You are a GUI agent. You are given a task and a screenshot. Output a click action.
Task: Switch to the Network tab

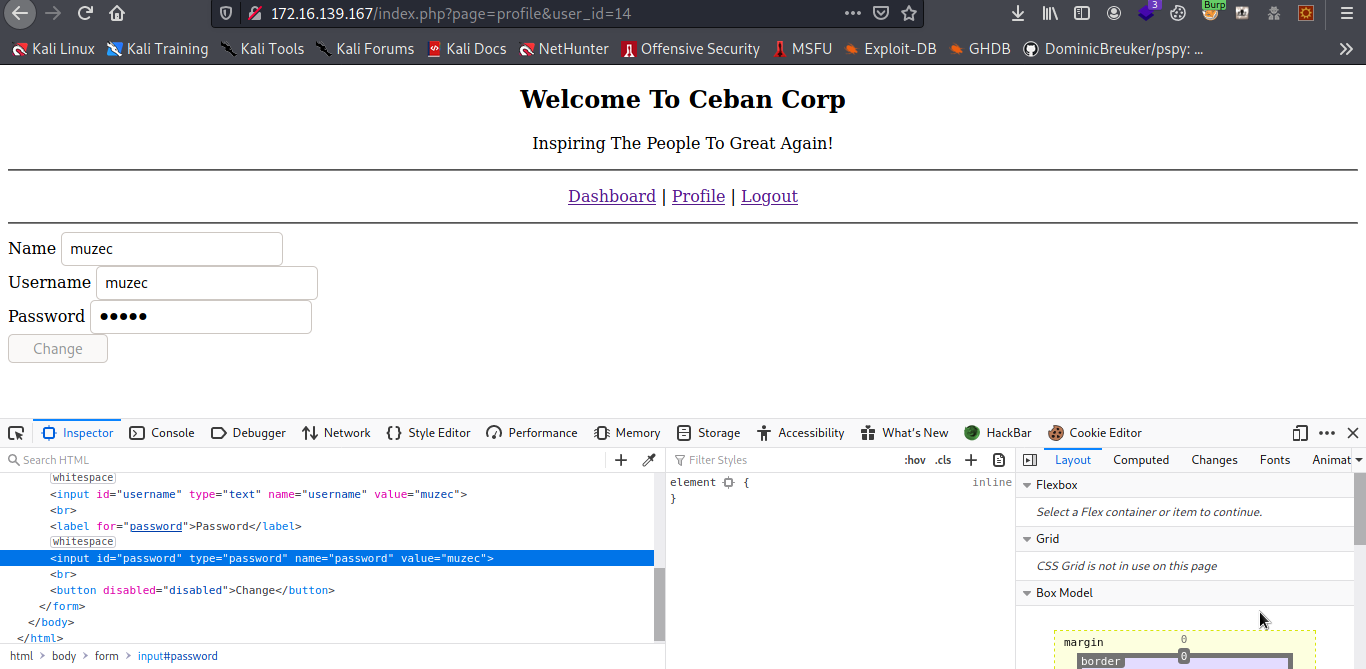tap(336, 433)
